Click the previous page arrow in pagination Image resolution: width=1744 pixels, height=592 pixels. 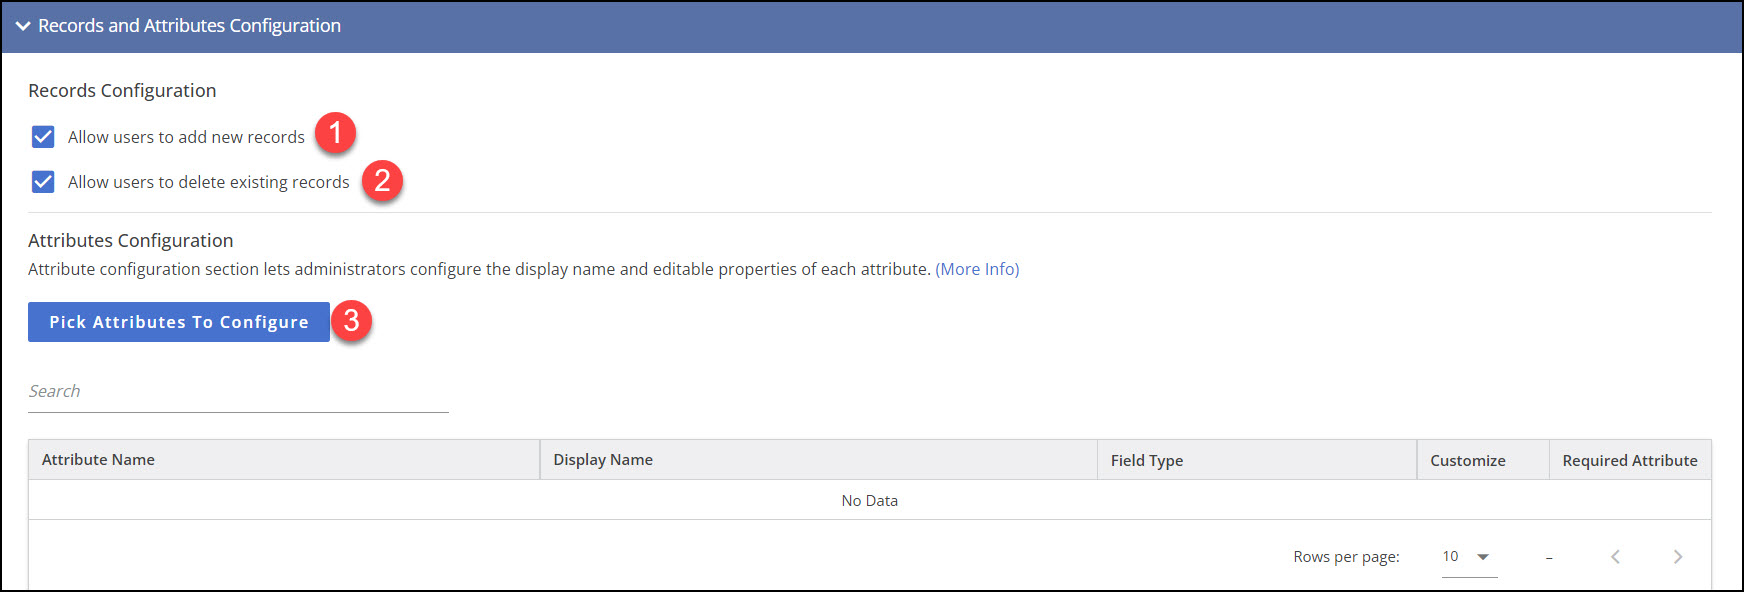(1615, 556)
